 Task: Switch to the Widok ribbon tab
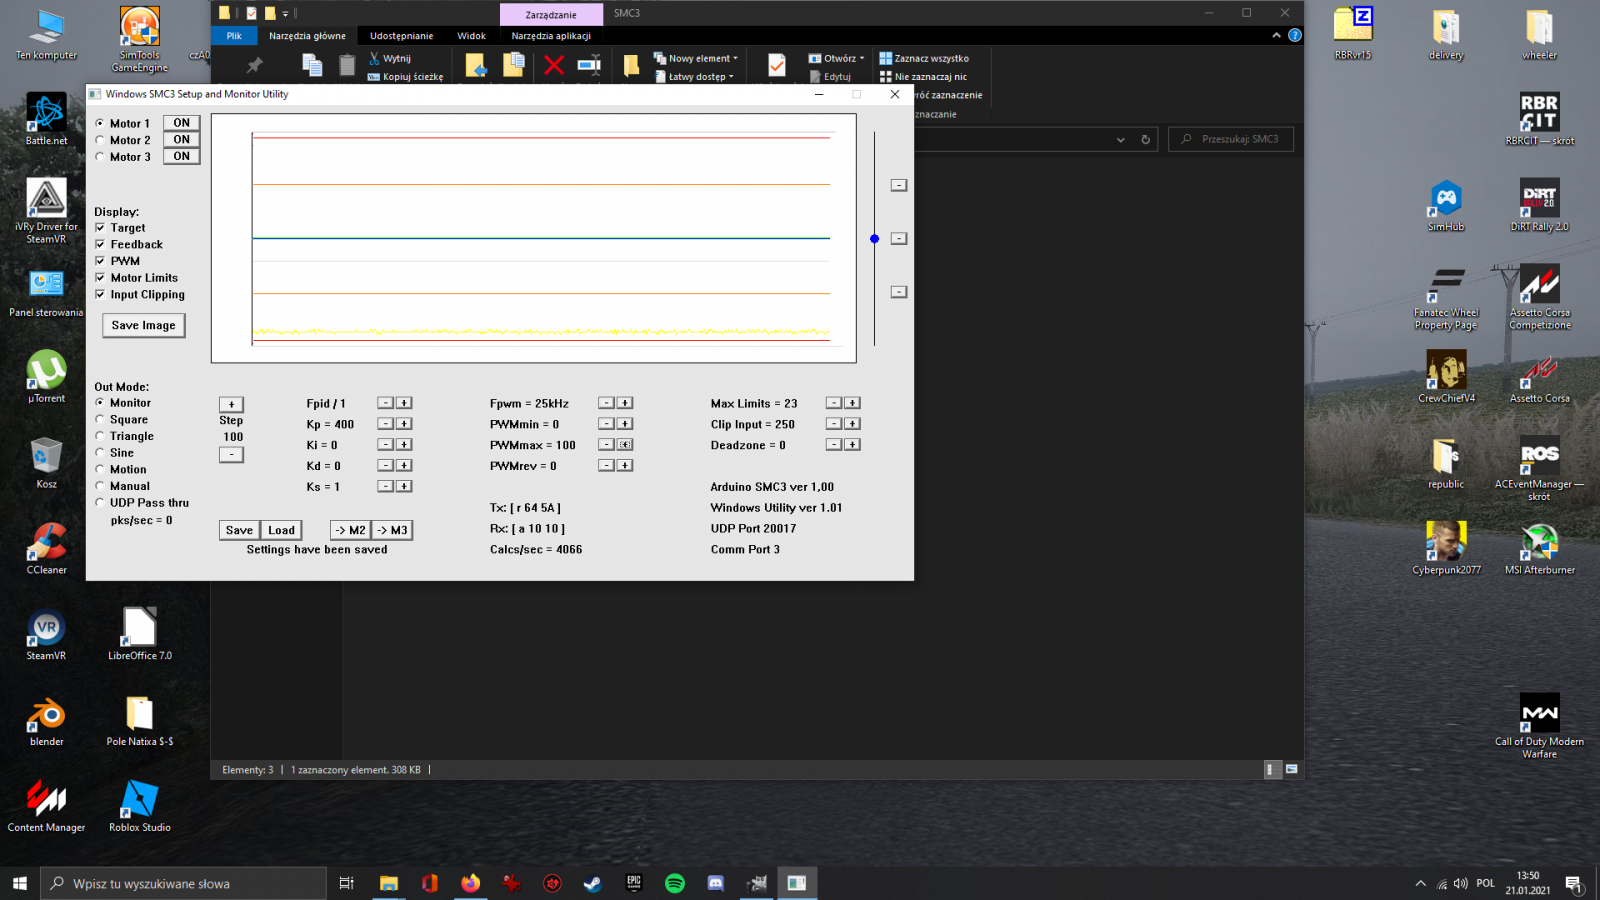coord(471,36)
